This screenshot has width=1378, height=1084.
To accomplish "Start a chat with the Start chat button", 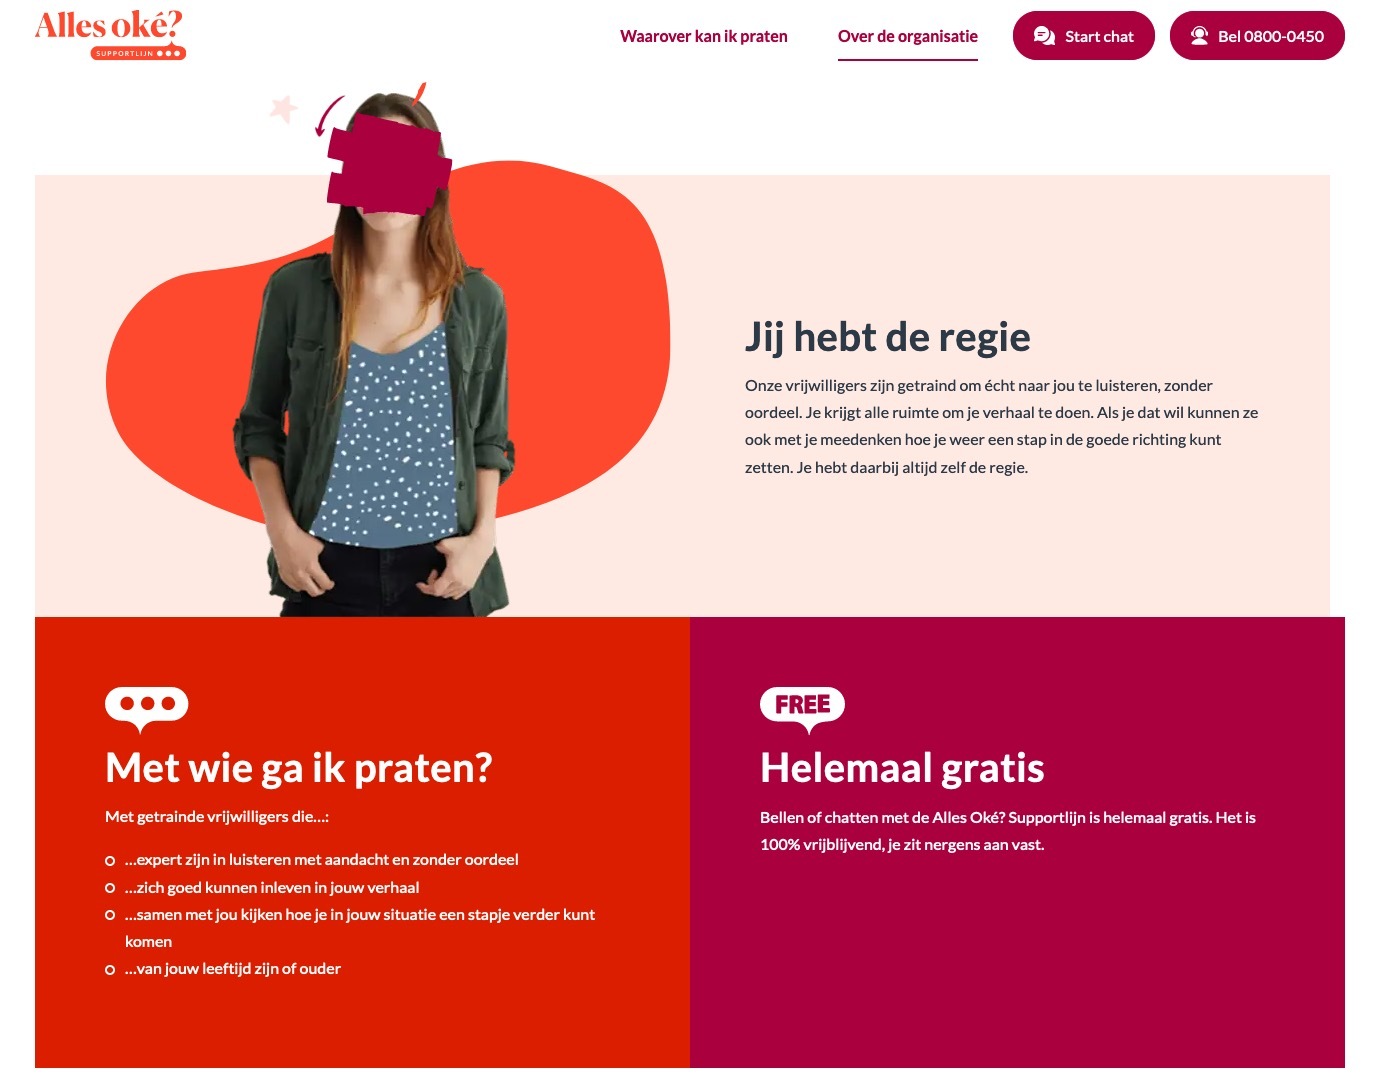I will (x=1084, y=36).
